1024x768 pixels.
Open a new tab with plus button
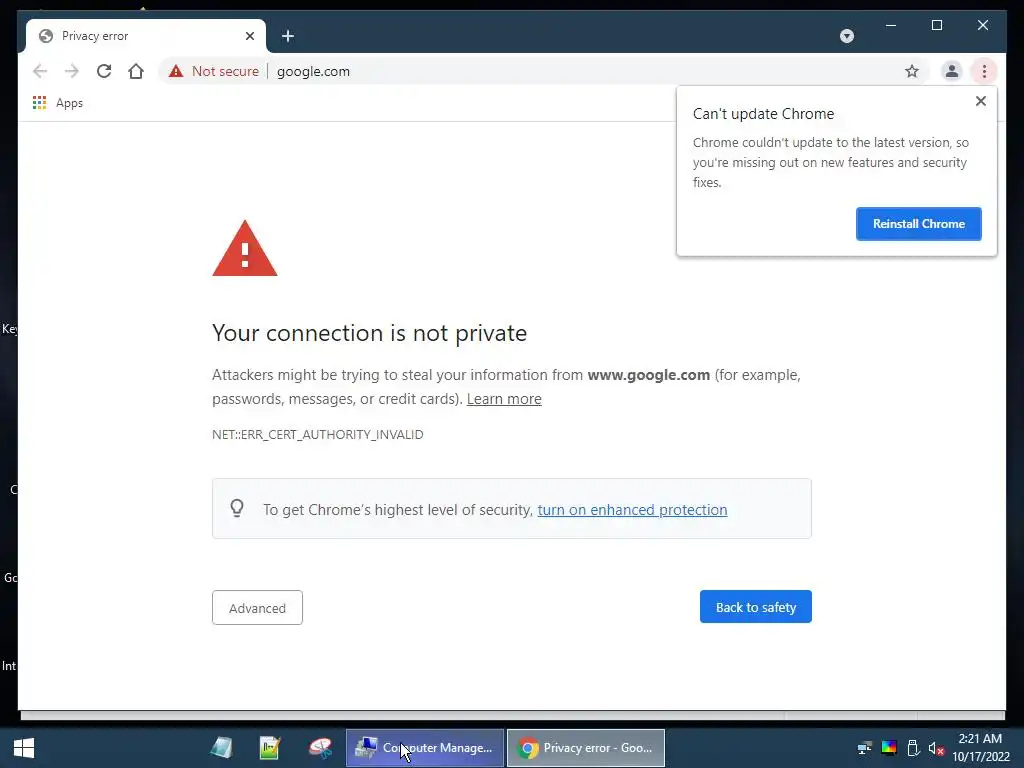[288, 36]
